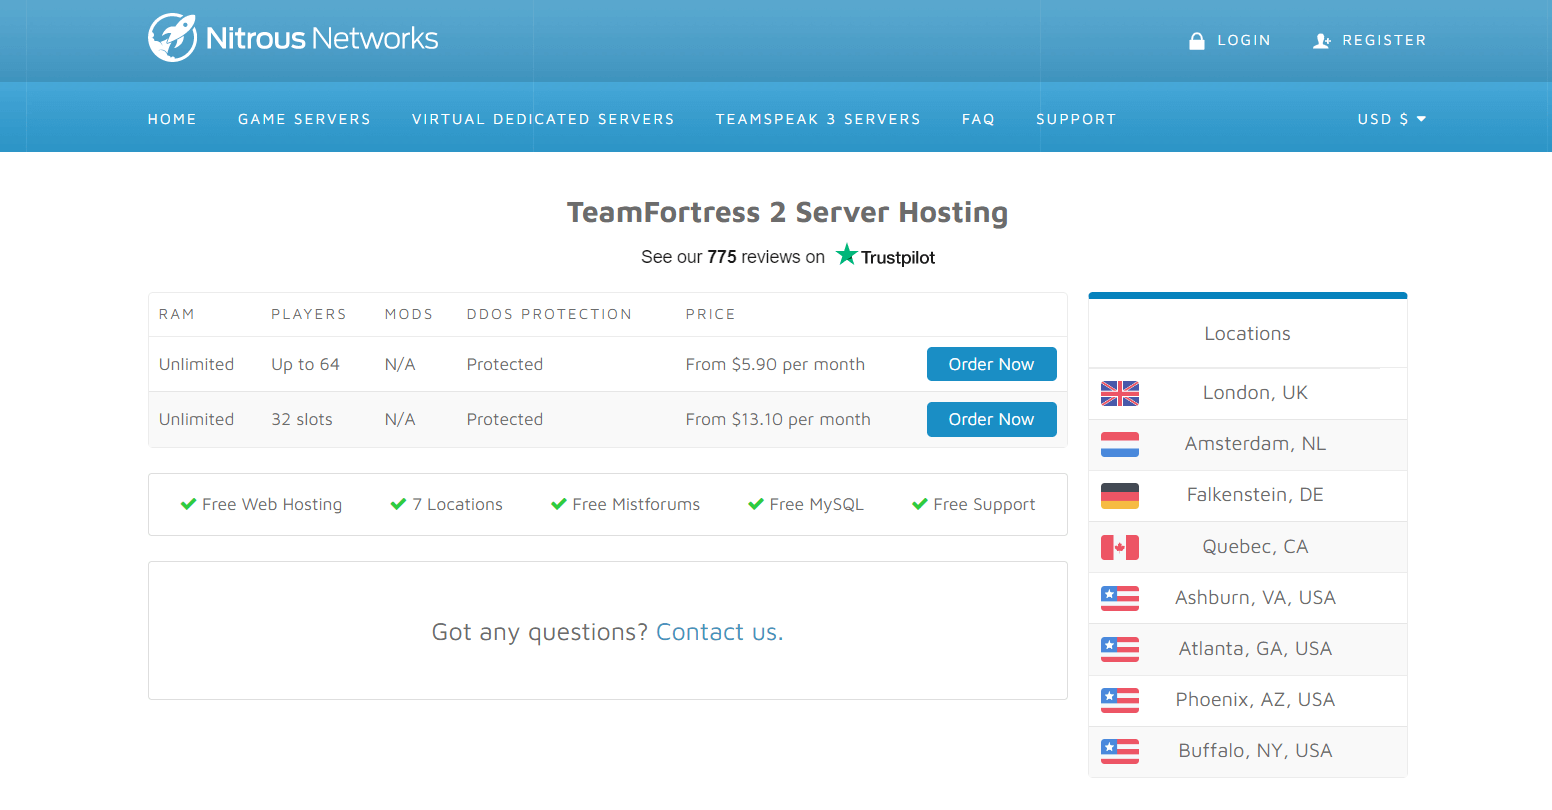Click the US flag beside Phoenix

tap(1120, 700)
